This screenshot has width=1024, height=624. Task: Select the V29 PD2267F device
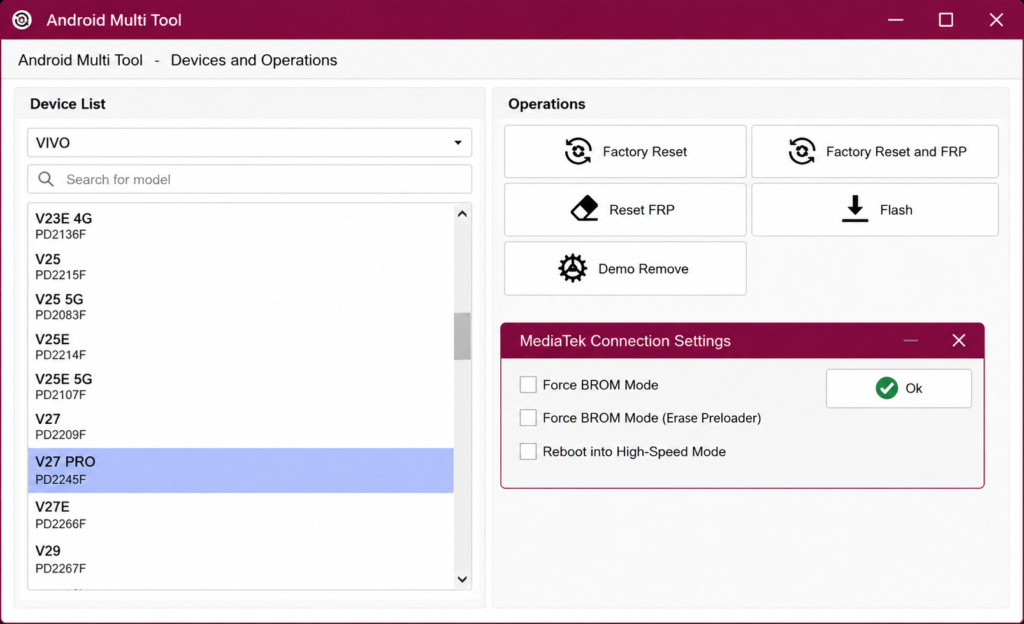point(241,559)
